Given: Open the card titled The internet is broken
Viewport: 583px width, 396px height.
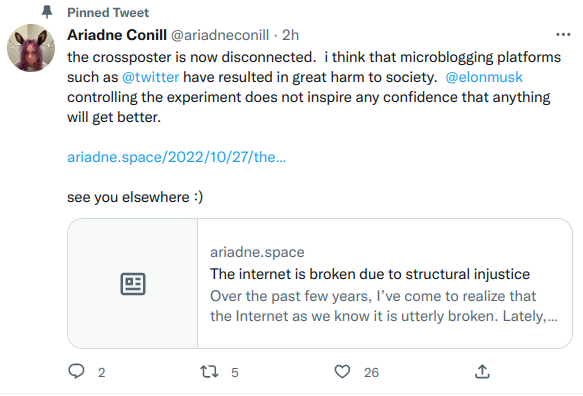Looking at the screenshot, I should tap(320, 283).
